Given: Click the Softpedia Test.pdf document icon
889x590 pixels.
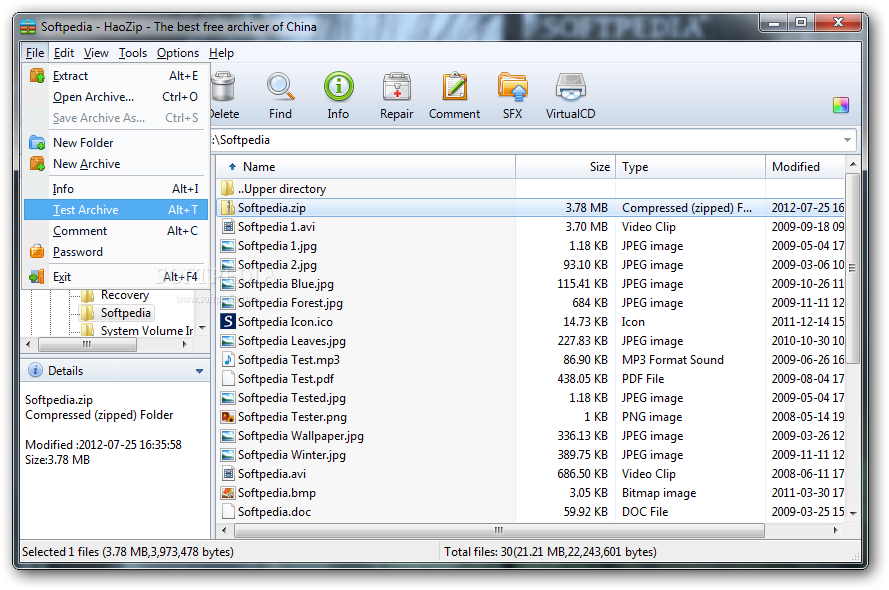Looking at the screenshot, I should point(228,379).
